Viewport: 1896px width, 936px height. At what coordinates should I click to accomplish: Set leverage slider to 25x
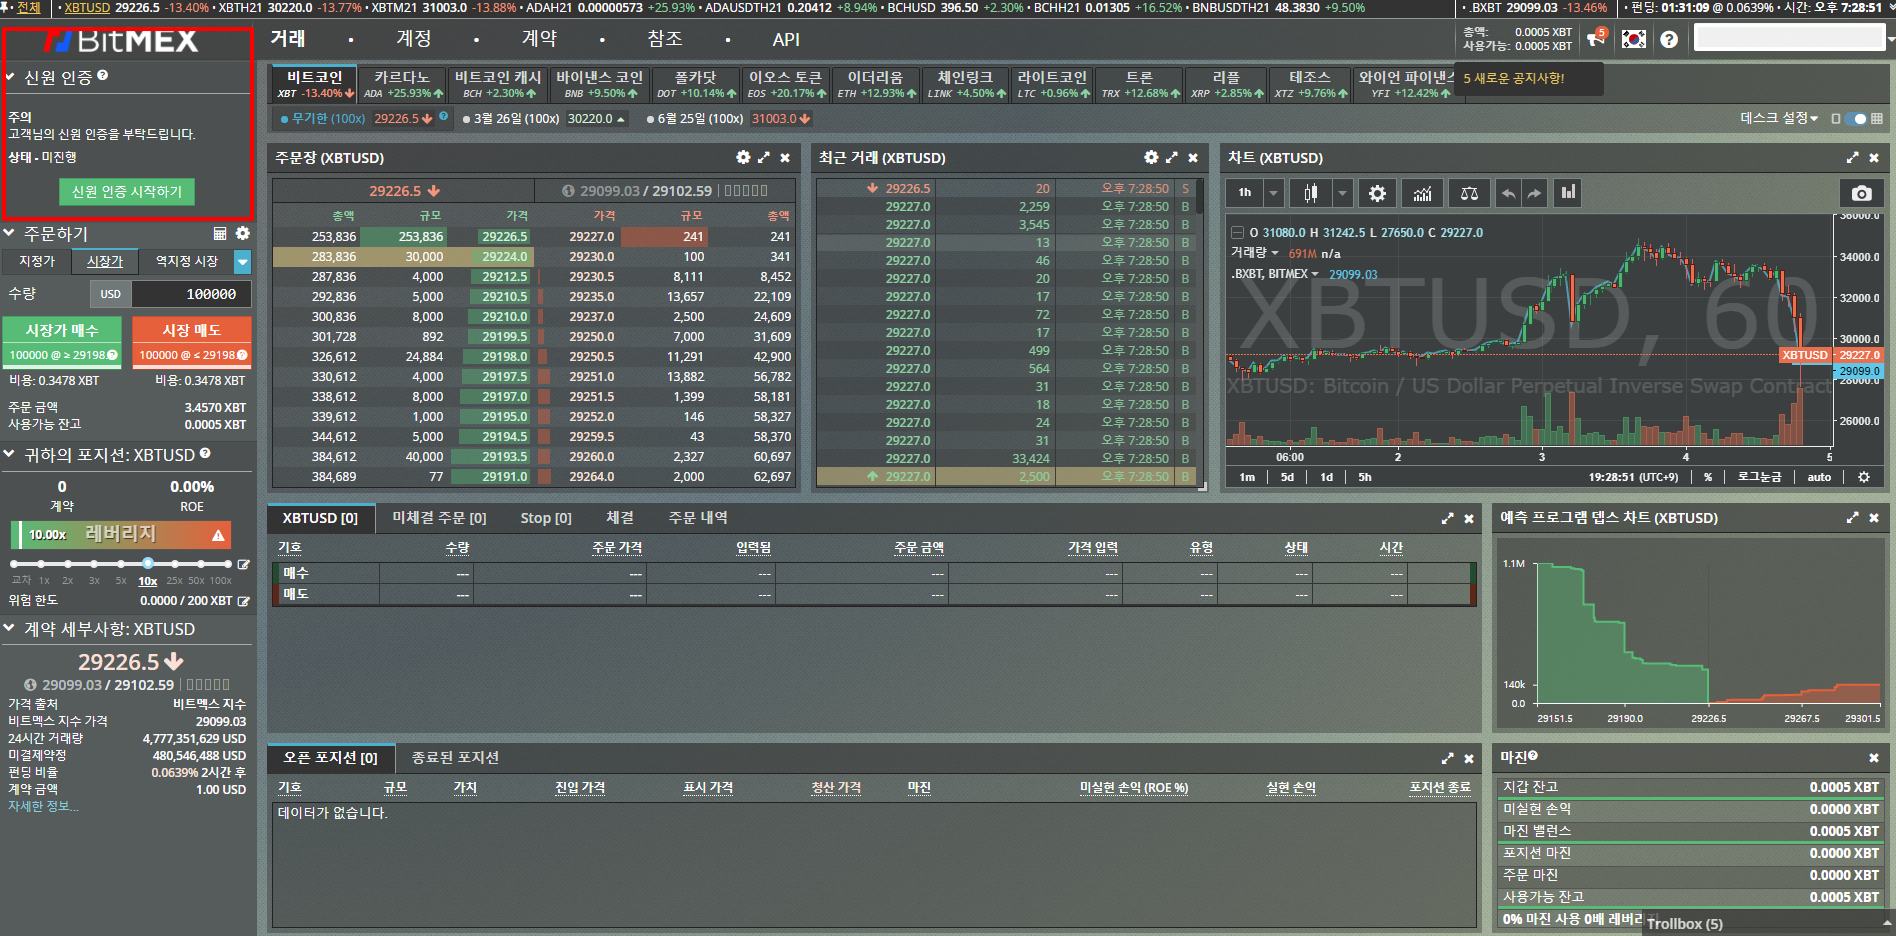pyautogui.click(x=174, y=564)
